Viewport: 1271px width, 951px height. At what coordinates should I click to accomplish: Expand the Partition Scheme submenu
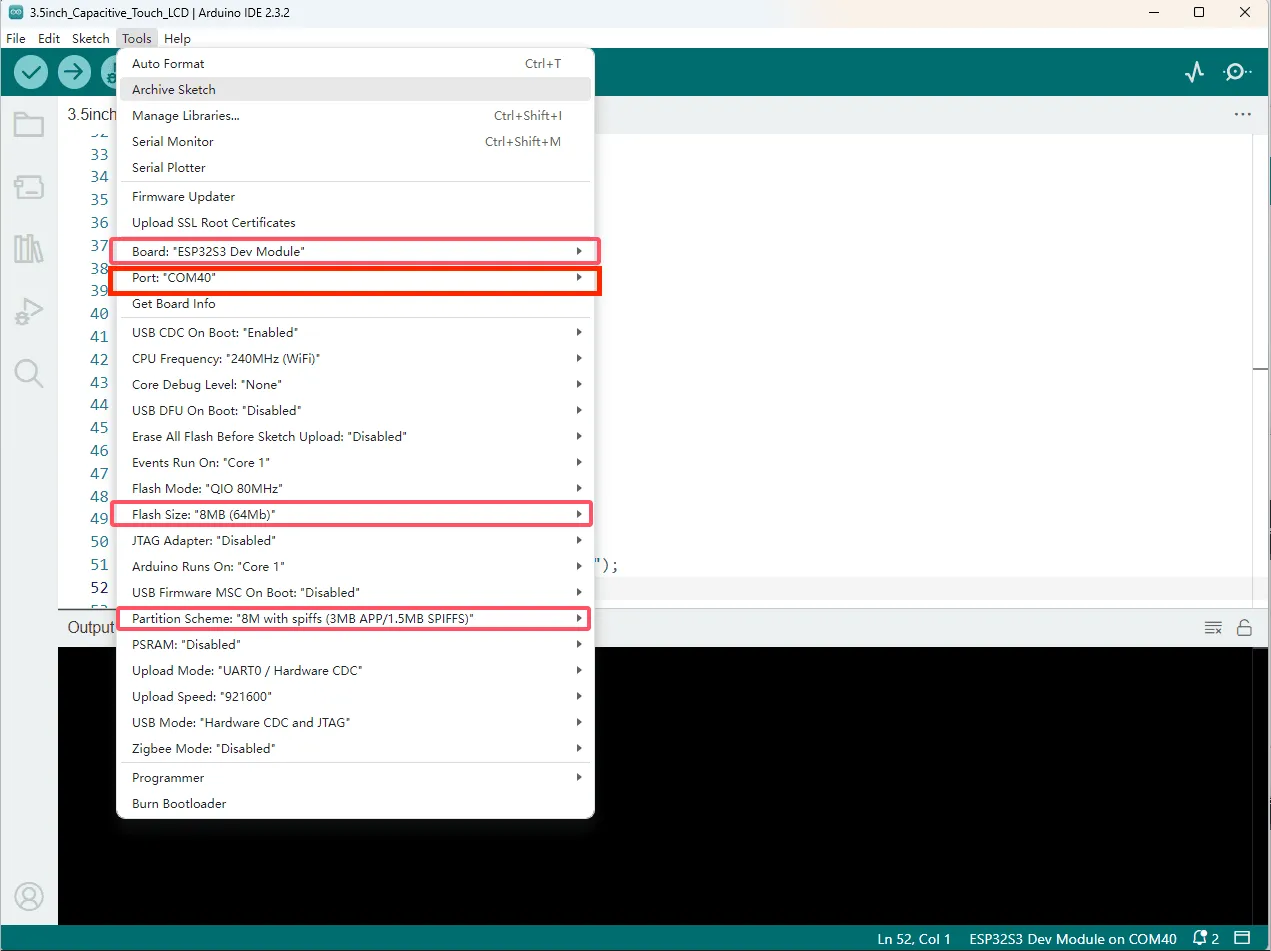[x=356, y=619]
